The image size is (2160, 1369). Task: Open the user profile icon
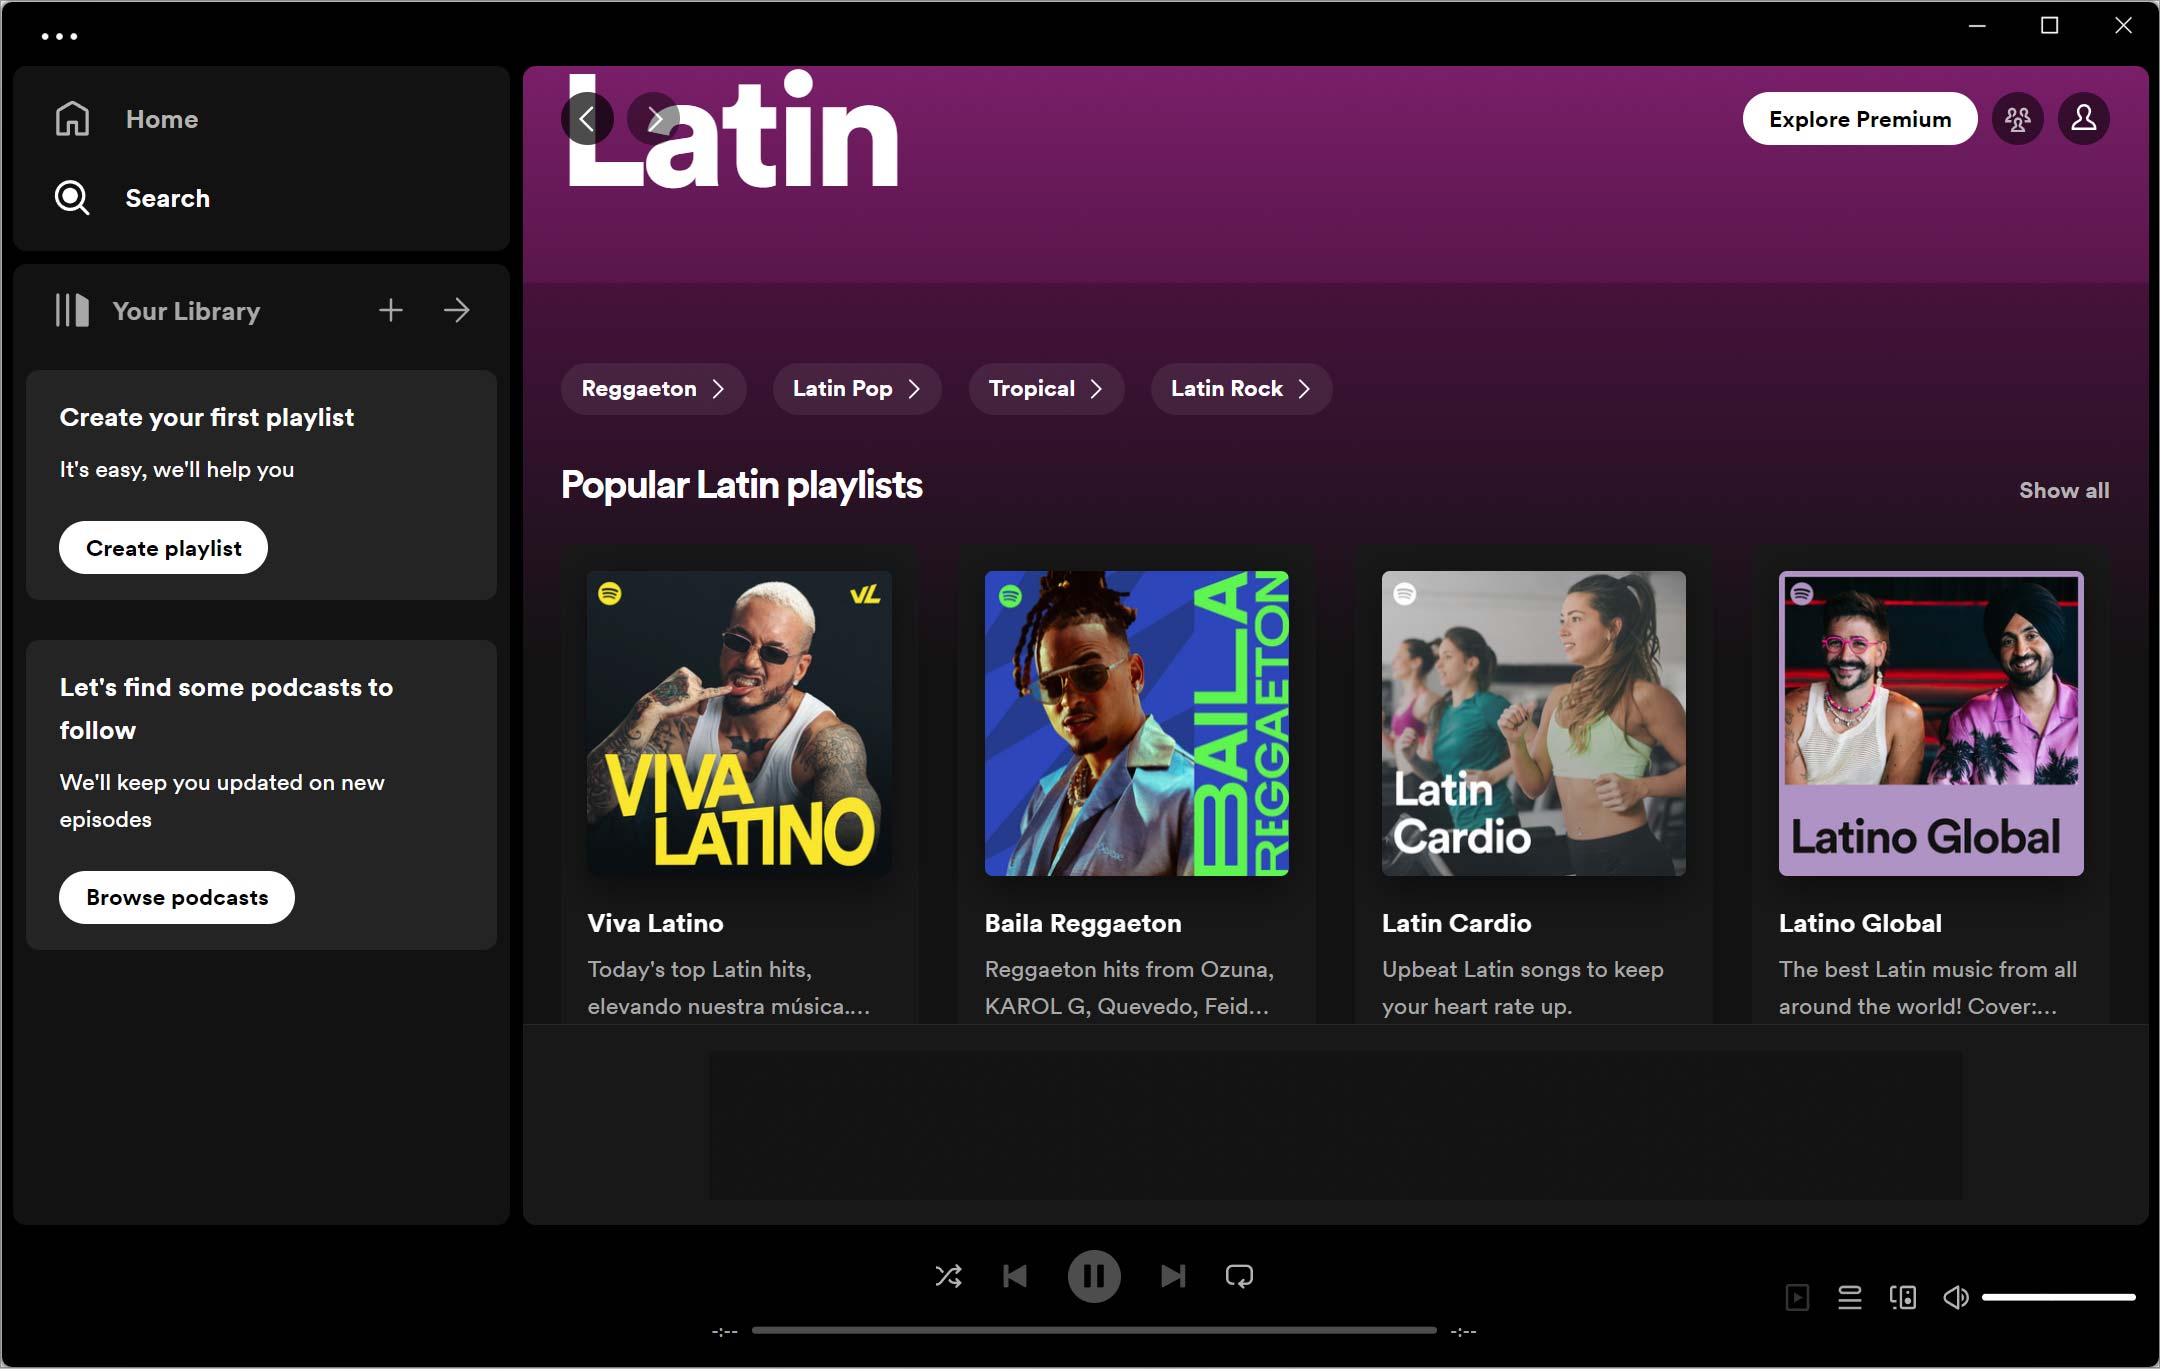click(2084, 119)
